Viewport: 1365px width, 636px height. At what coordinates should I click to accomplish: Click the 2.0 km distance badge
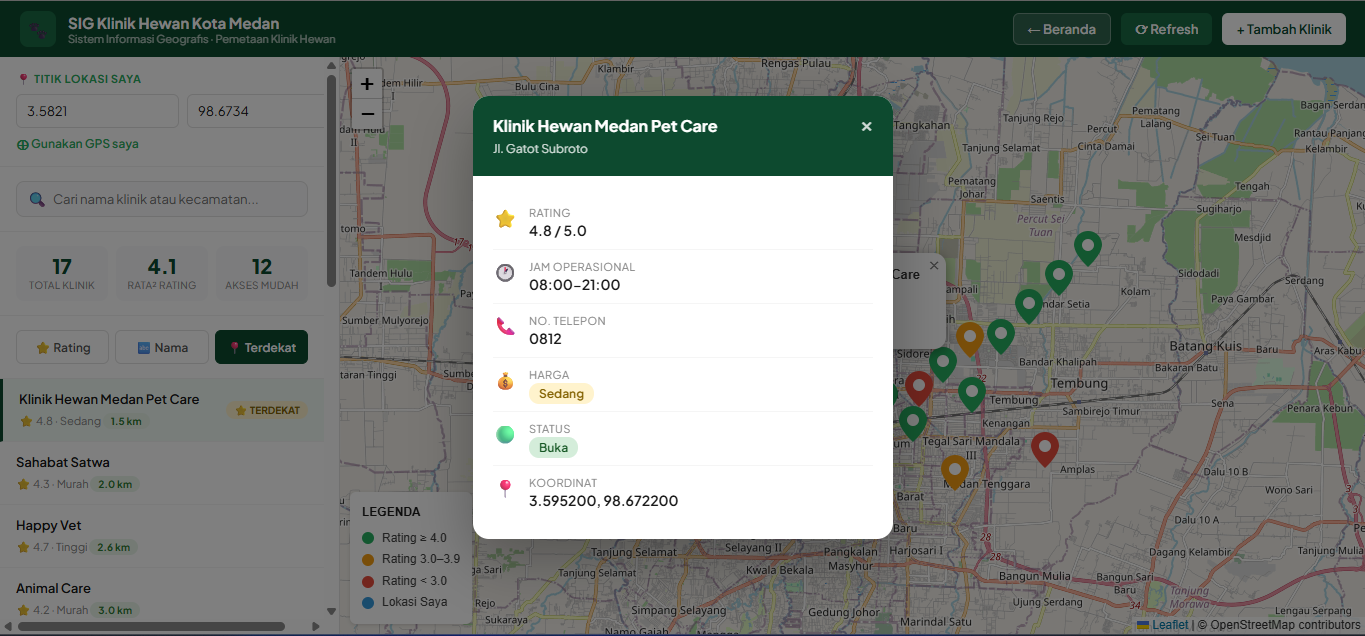[x=116, y=484]
